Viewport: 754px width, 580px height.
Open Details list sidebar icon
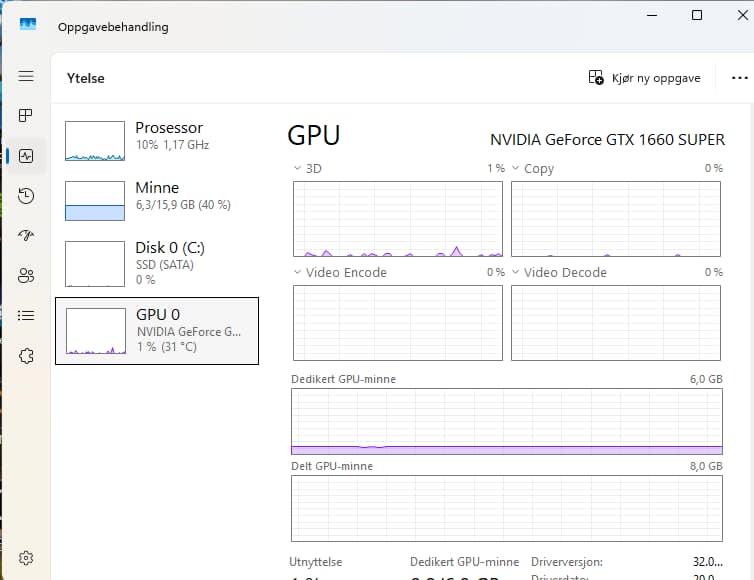pos(26,315)
